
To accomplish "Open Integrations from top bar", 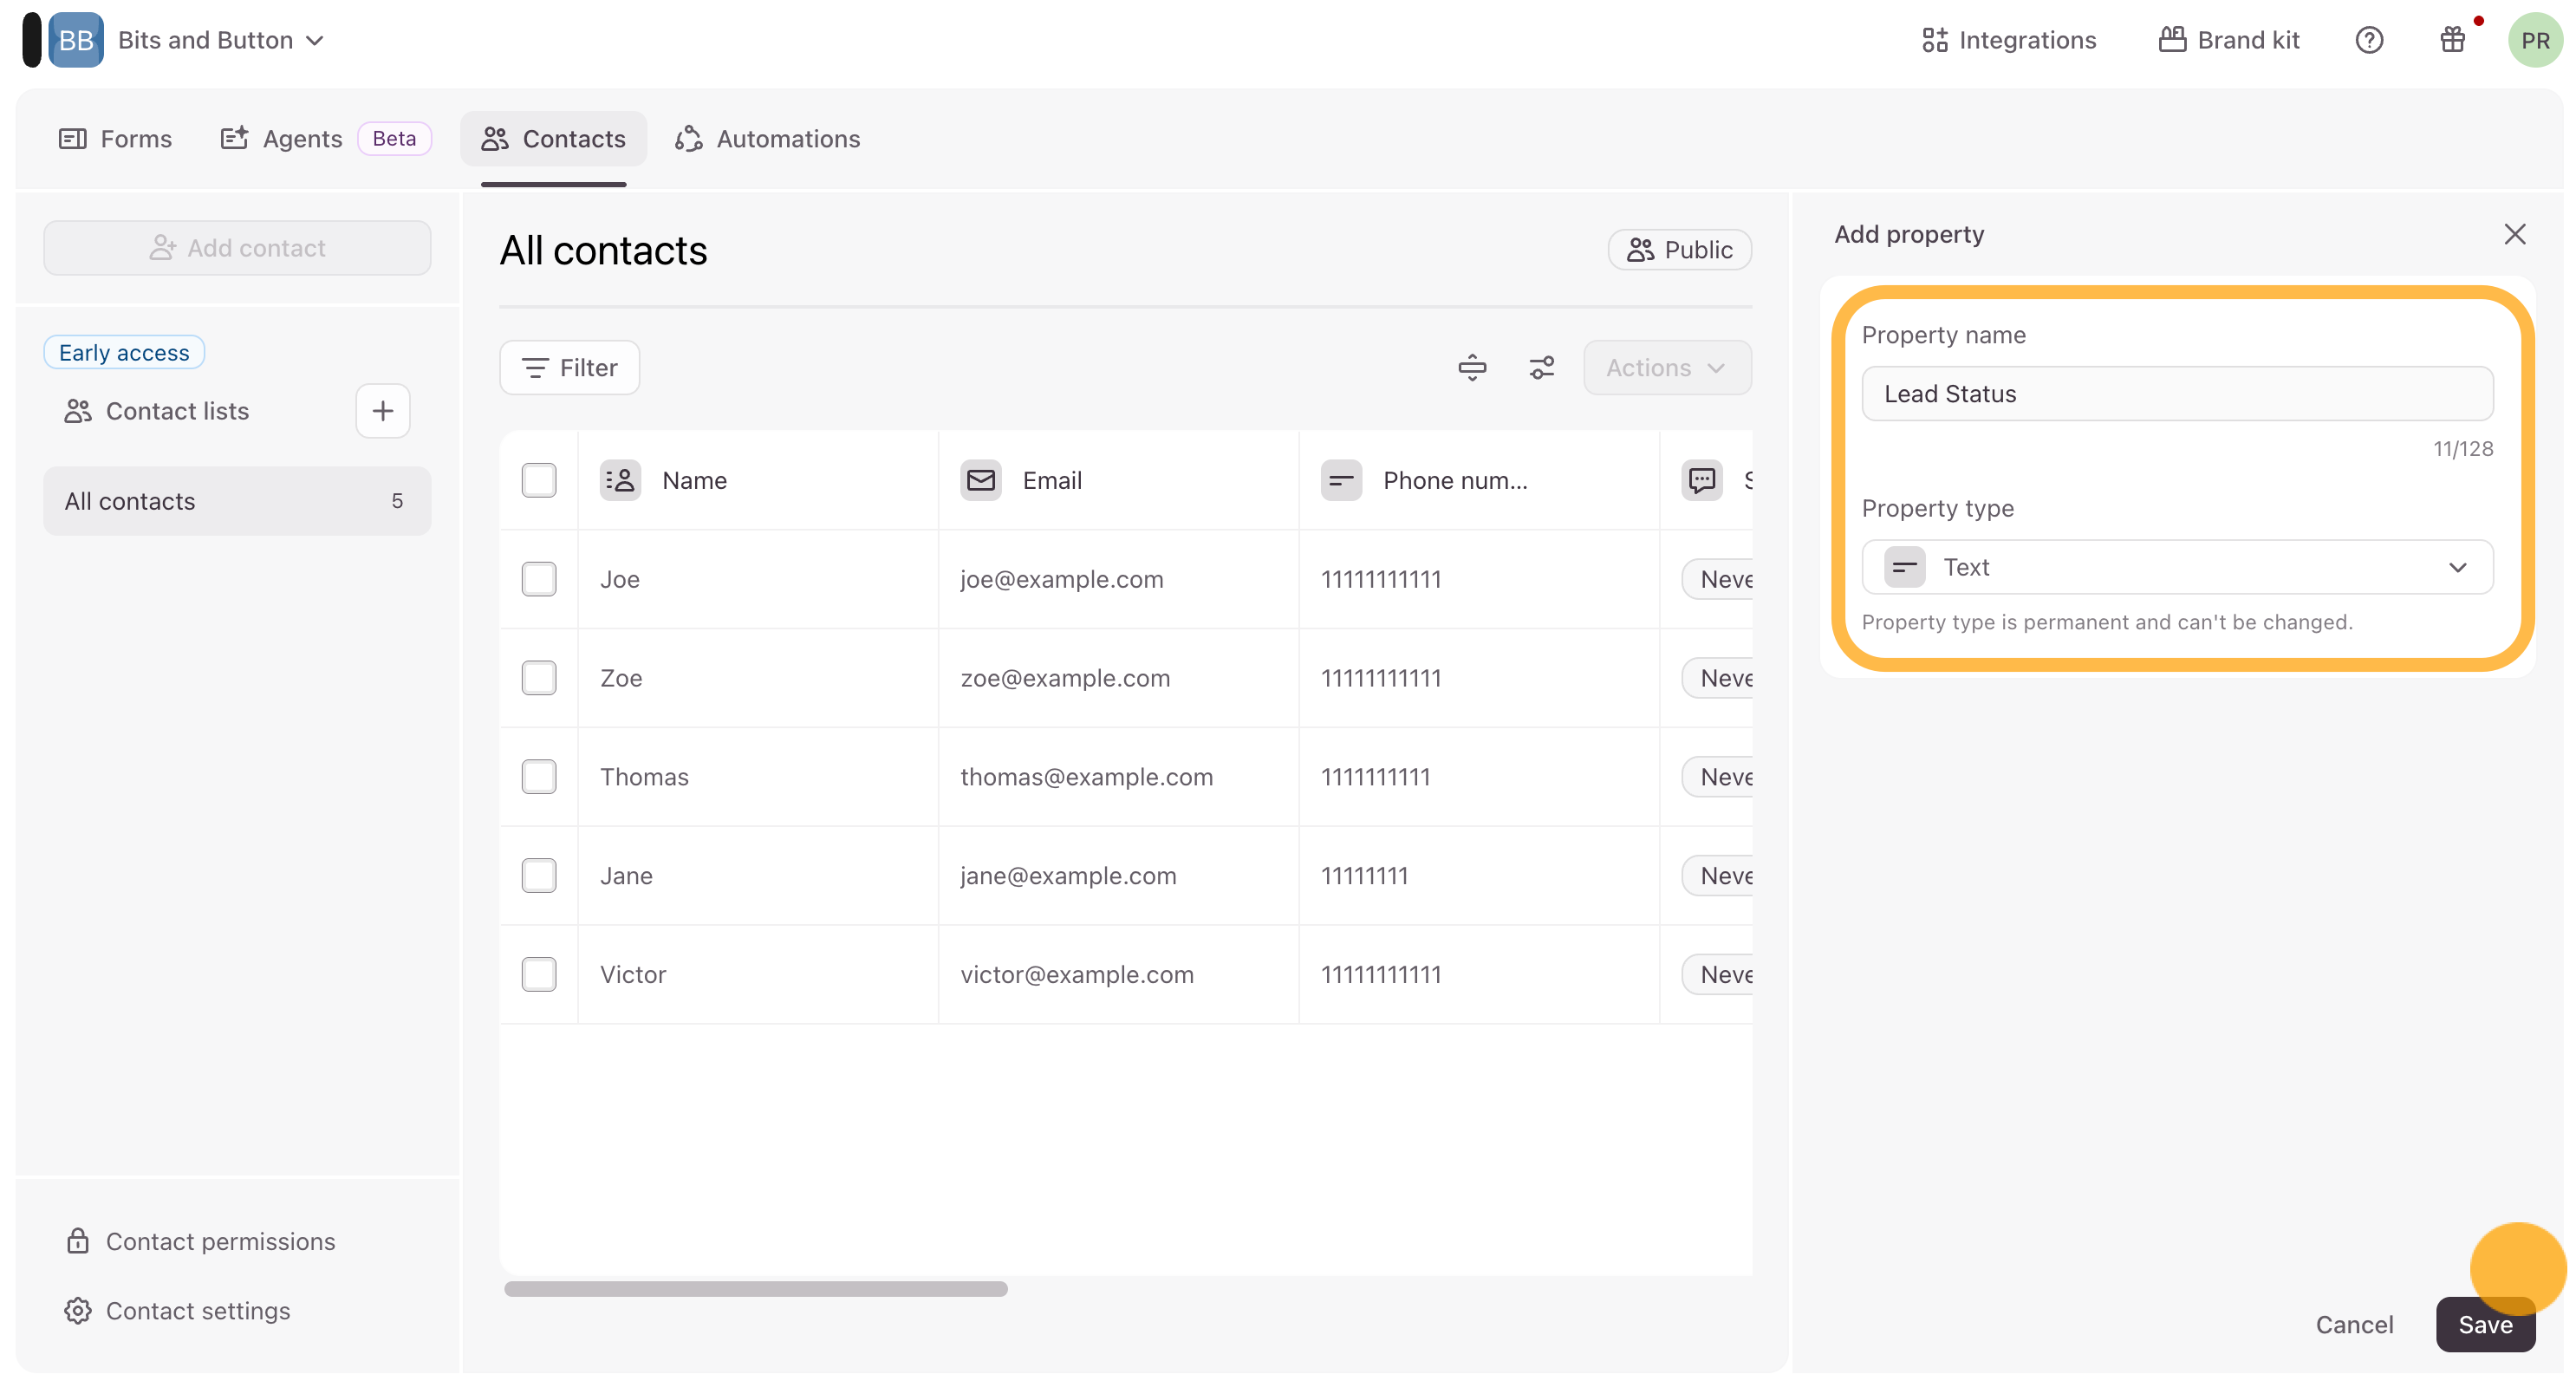I will tap(2008, 40).
